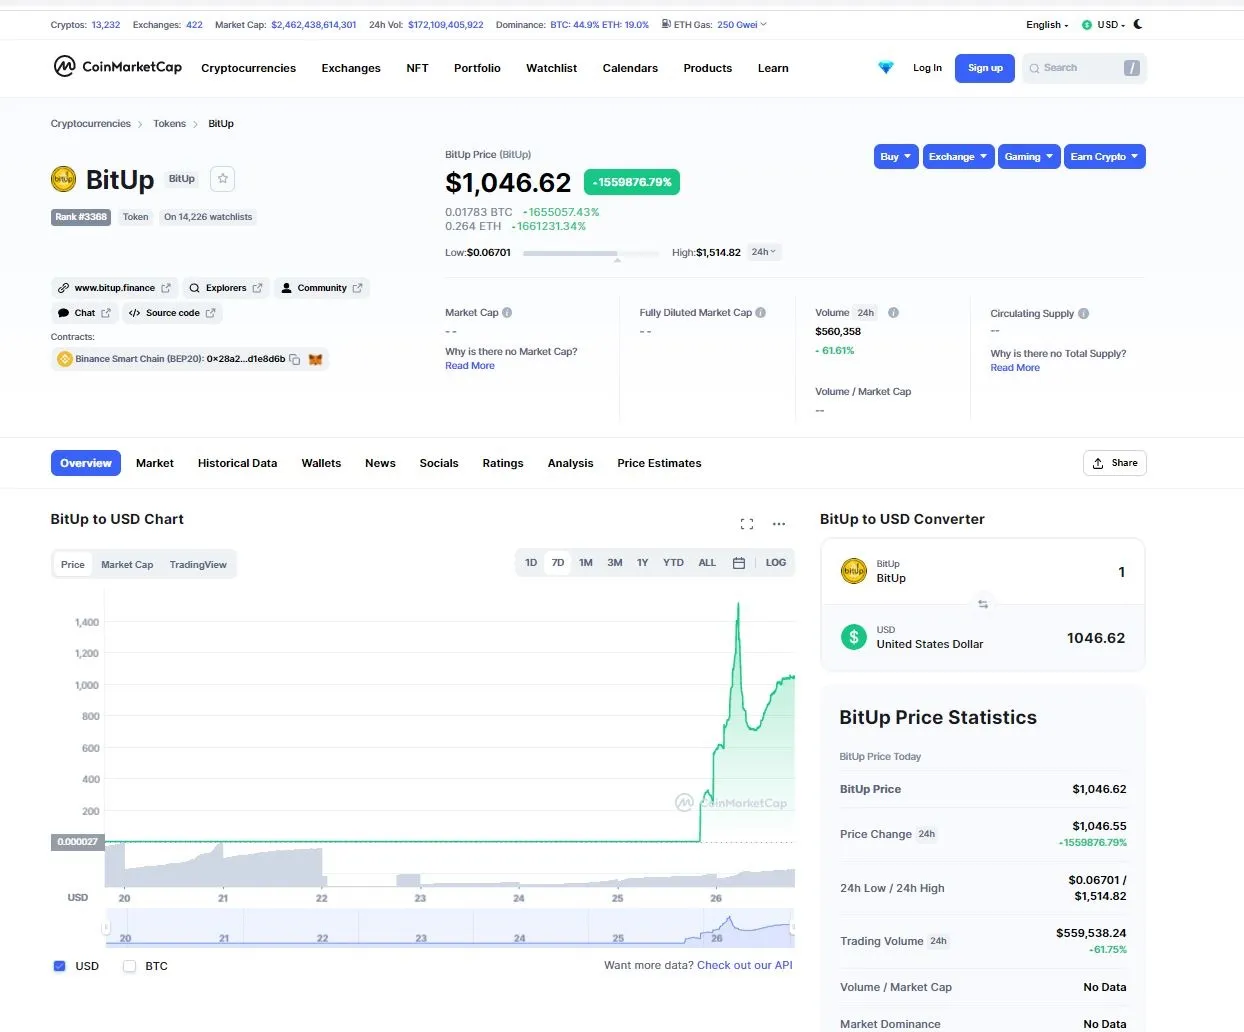The width and height of the screenshot is (1244, 1032).
Task: Click the Share button
Action: point(1115,463)
